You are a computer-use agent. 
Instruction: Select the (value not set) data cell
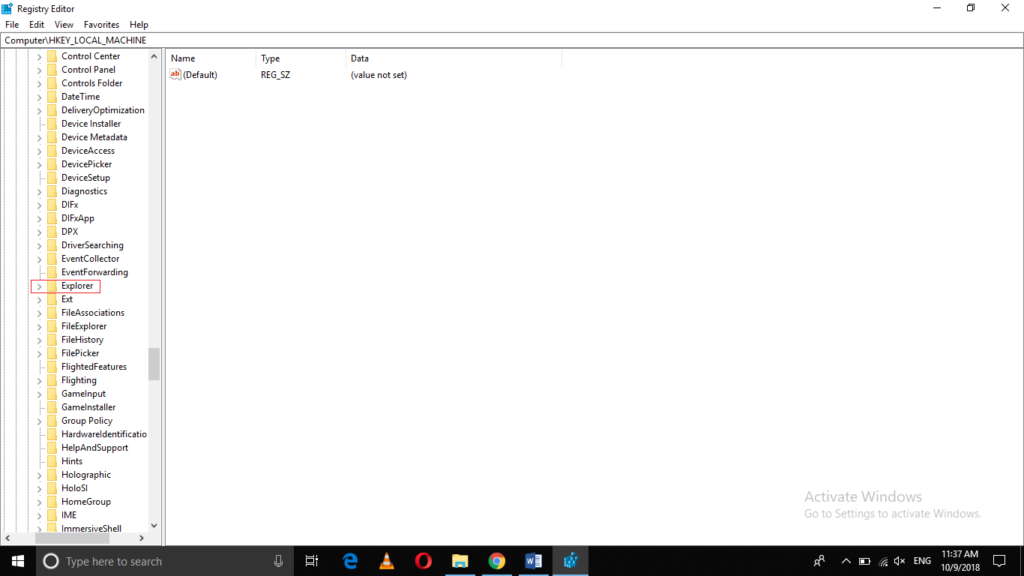379,75
